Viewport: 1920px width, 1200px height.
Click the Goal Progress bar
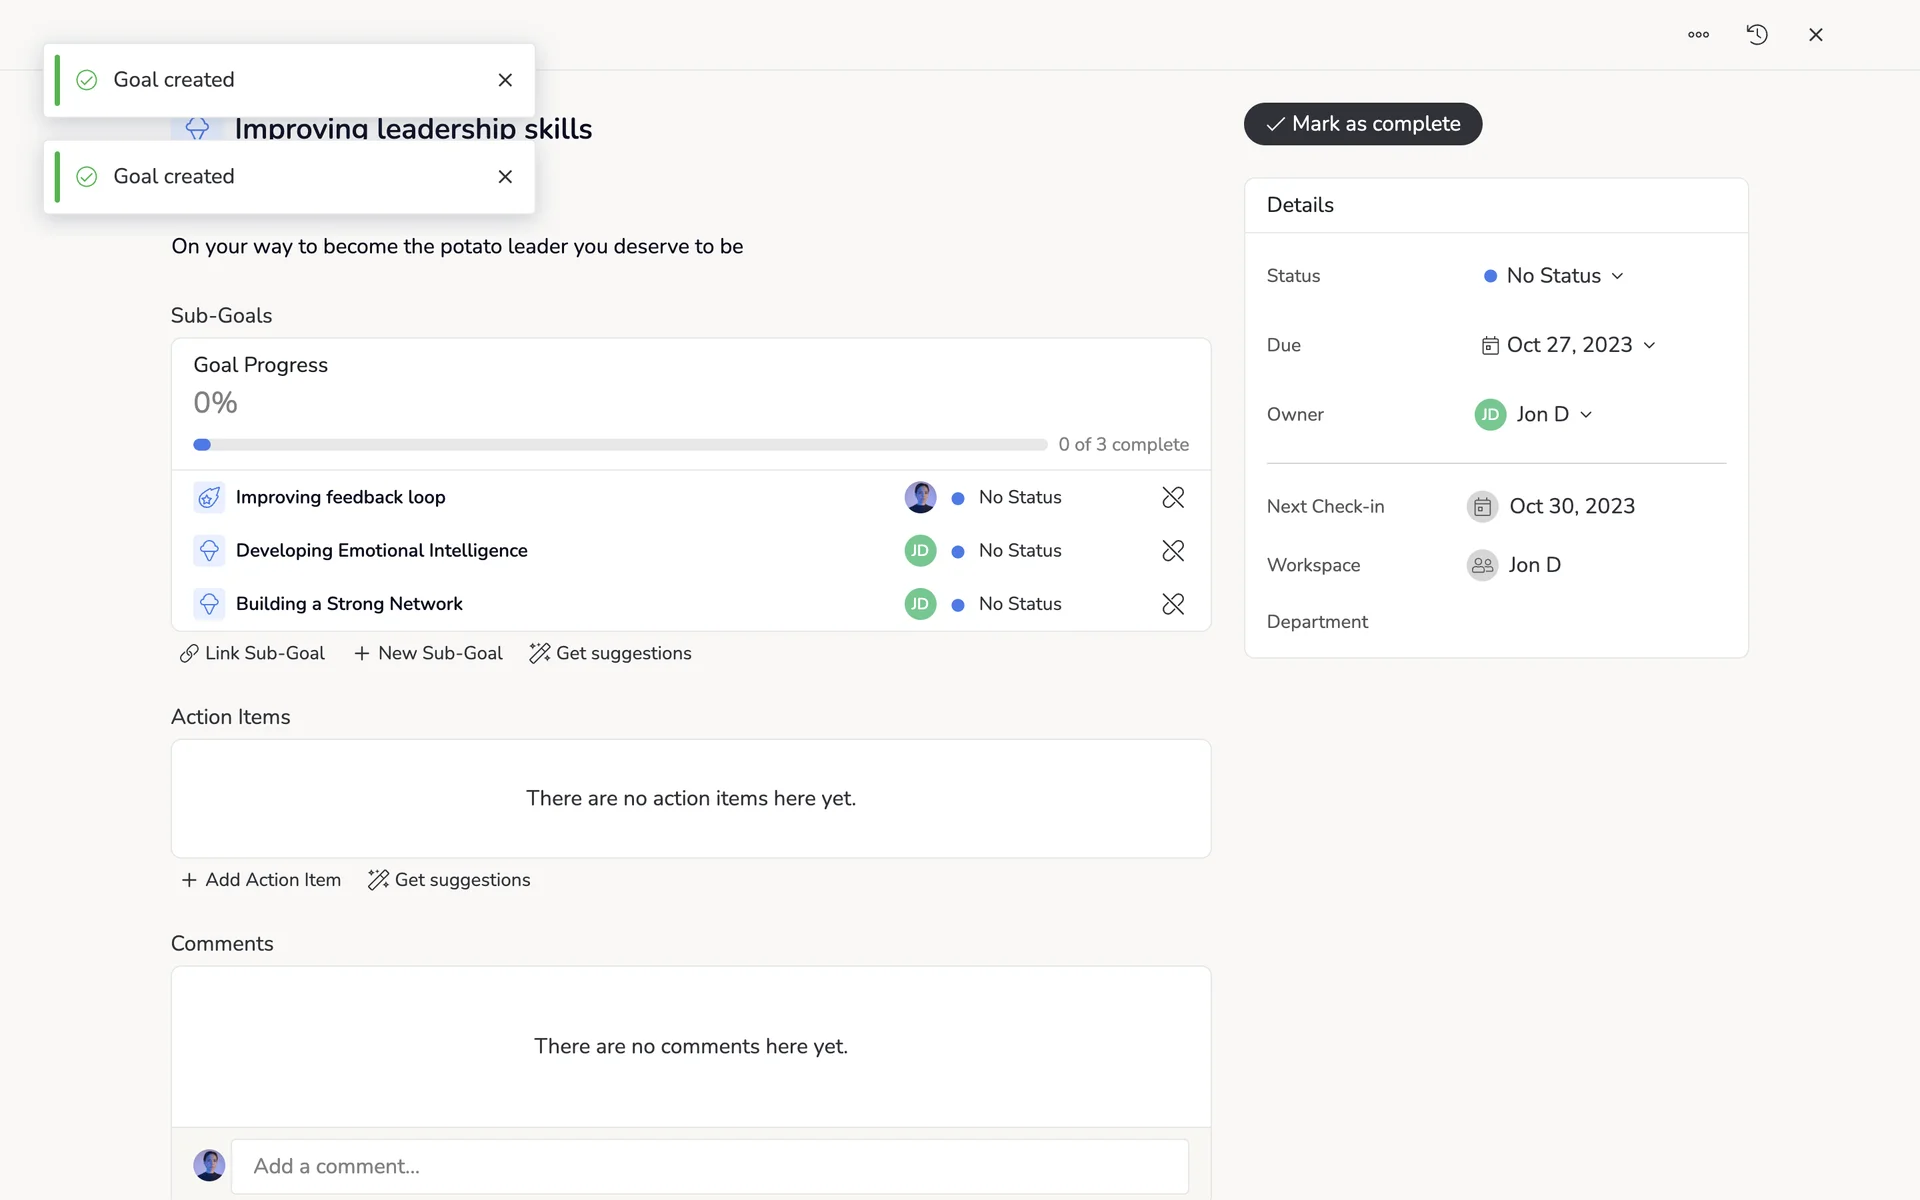coord(620,445)
